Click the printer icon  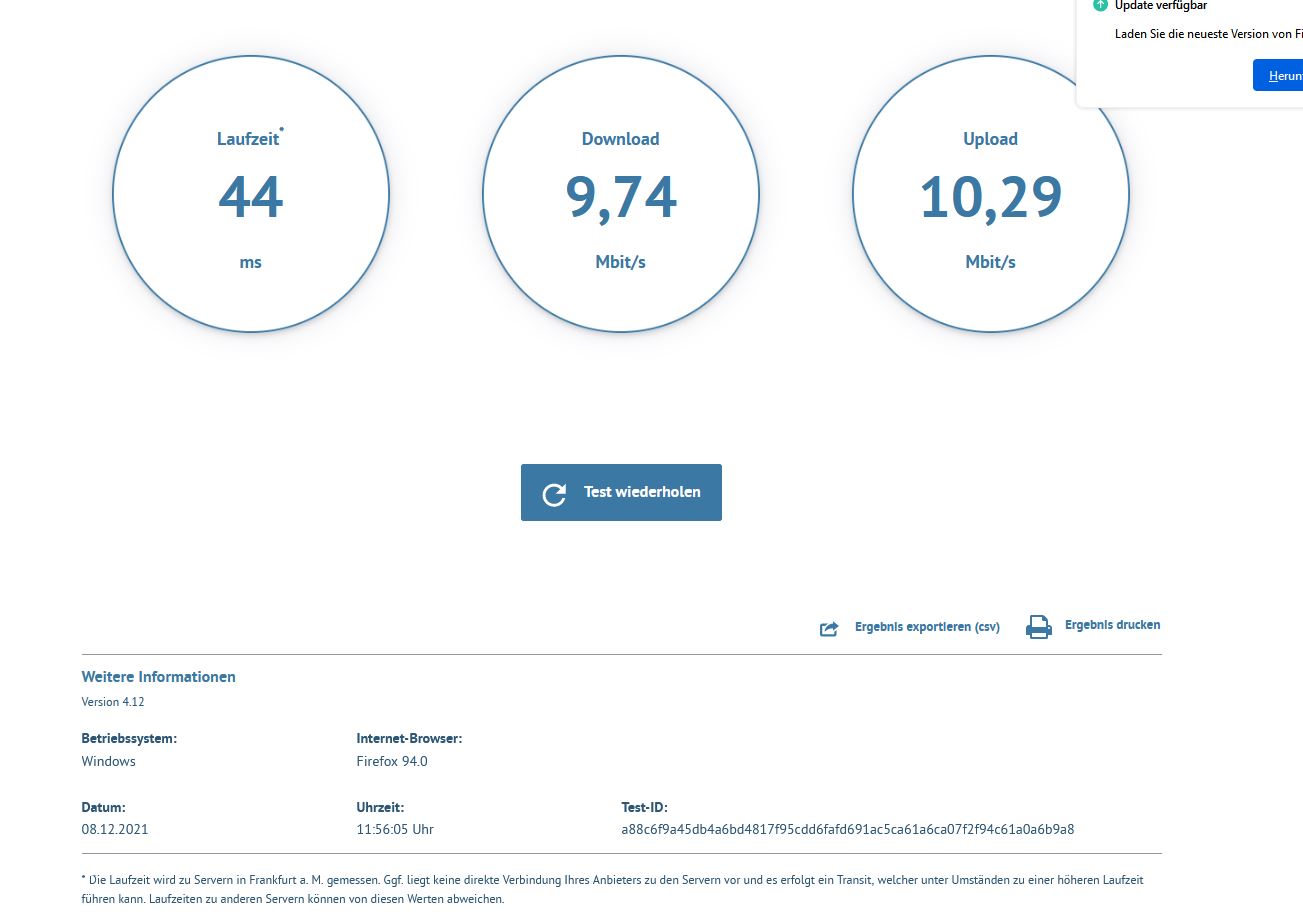point(1039,627)
